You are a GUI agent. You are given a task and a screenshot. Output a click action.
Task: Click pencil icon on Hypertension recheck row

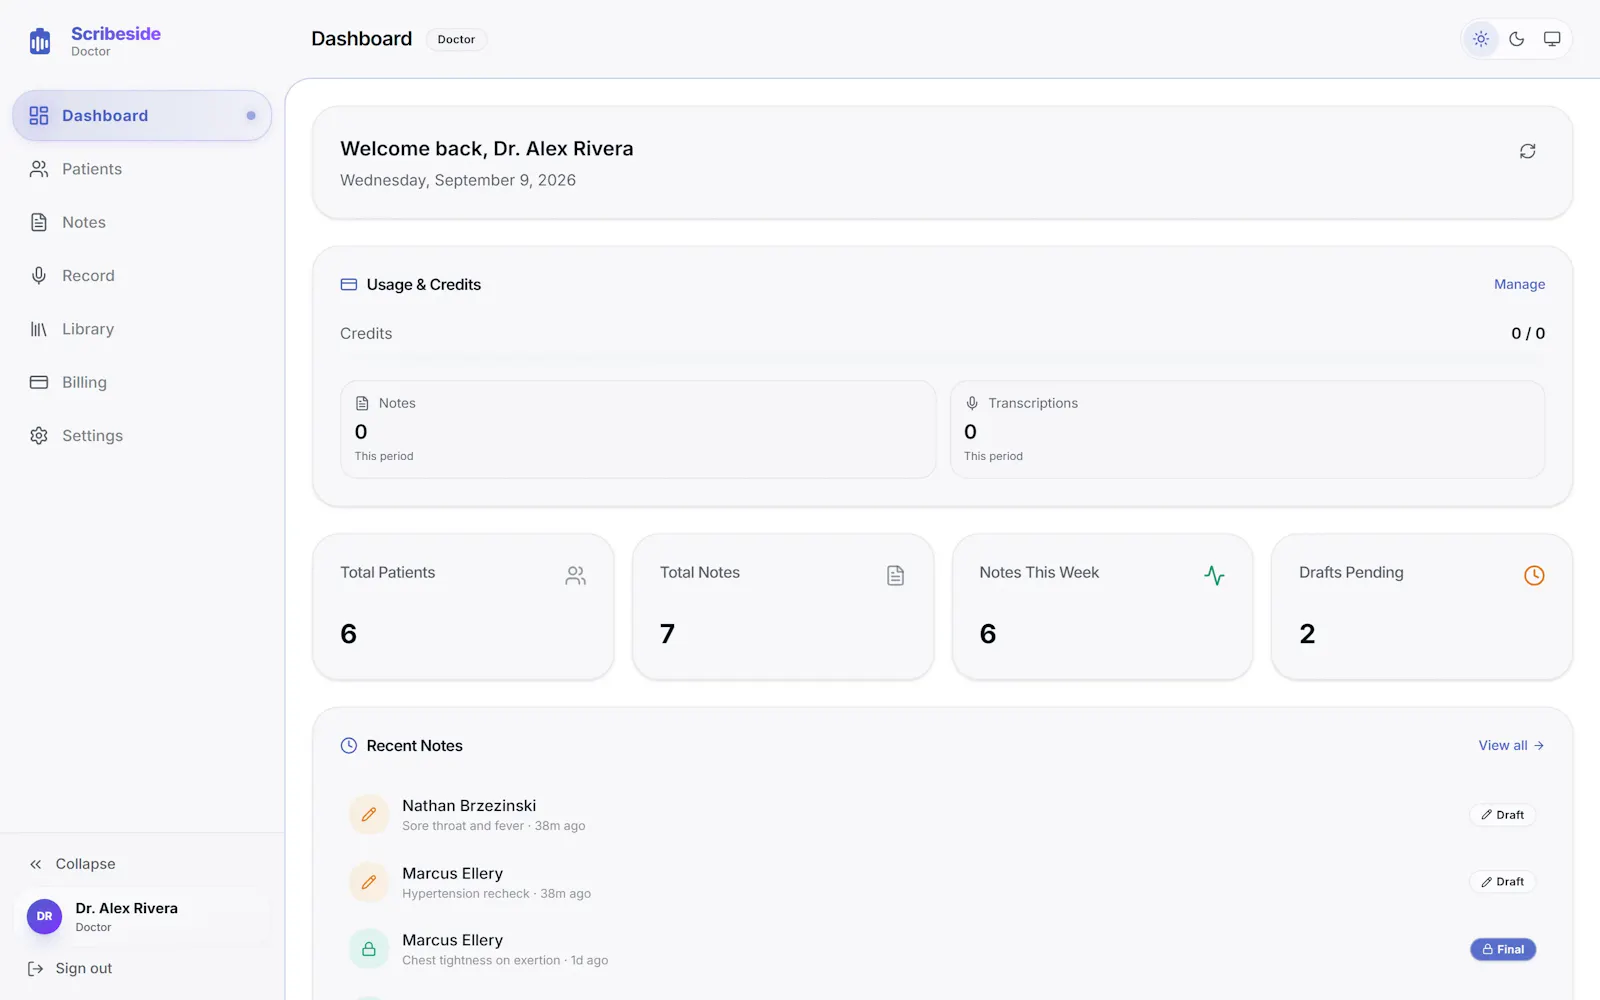click(x=369, y=882)
